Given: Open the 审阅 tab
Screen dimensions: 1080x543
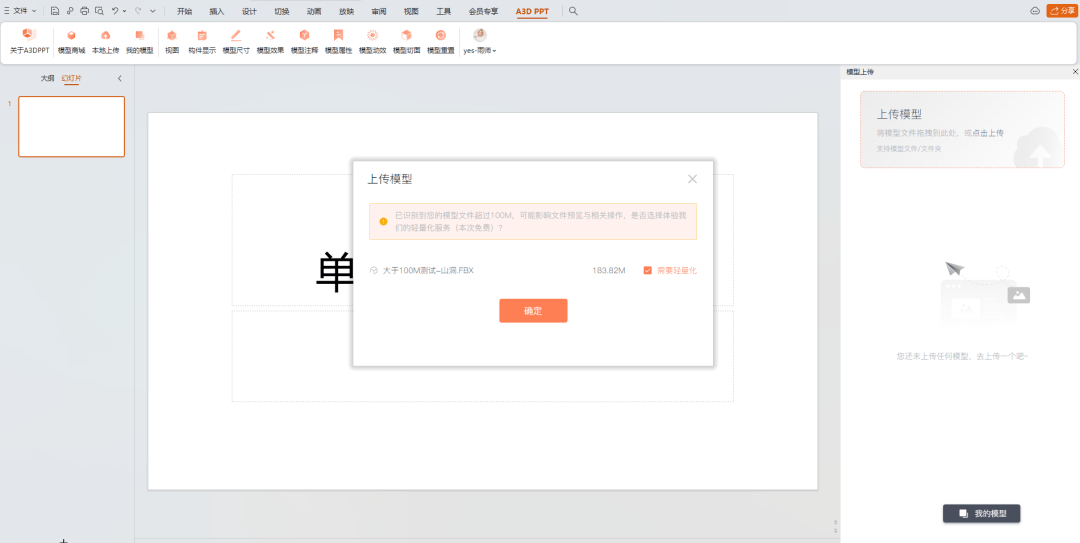Looking at the screenshot, I should point(379,11).
